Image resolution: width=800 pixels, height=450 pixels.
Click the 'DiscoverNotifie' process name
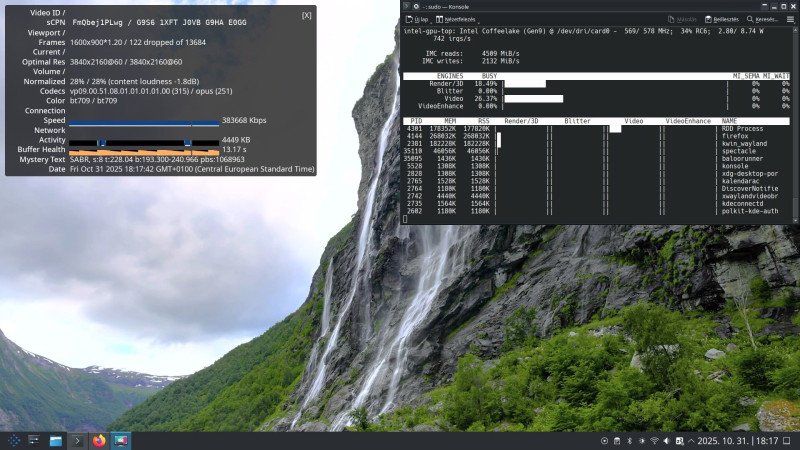(x=750, y=189)
